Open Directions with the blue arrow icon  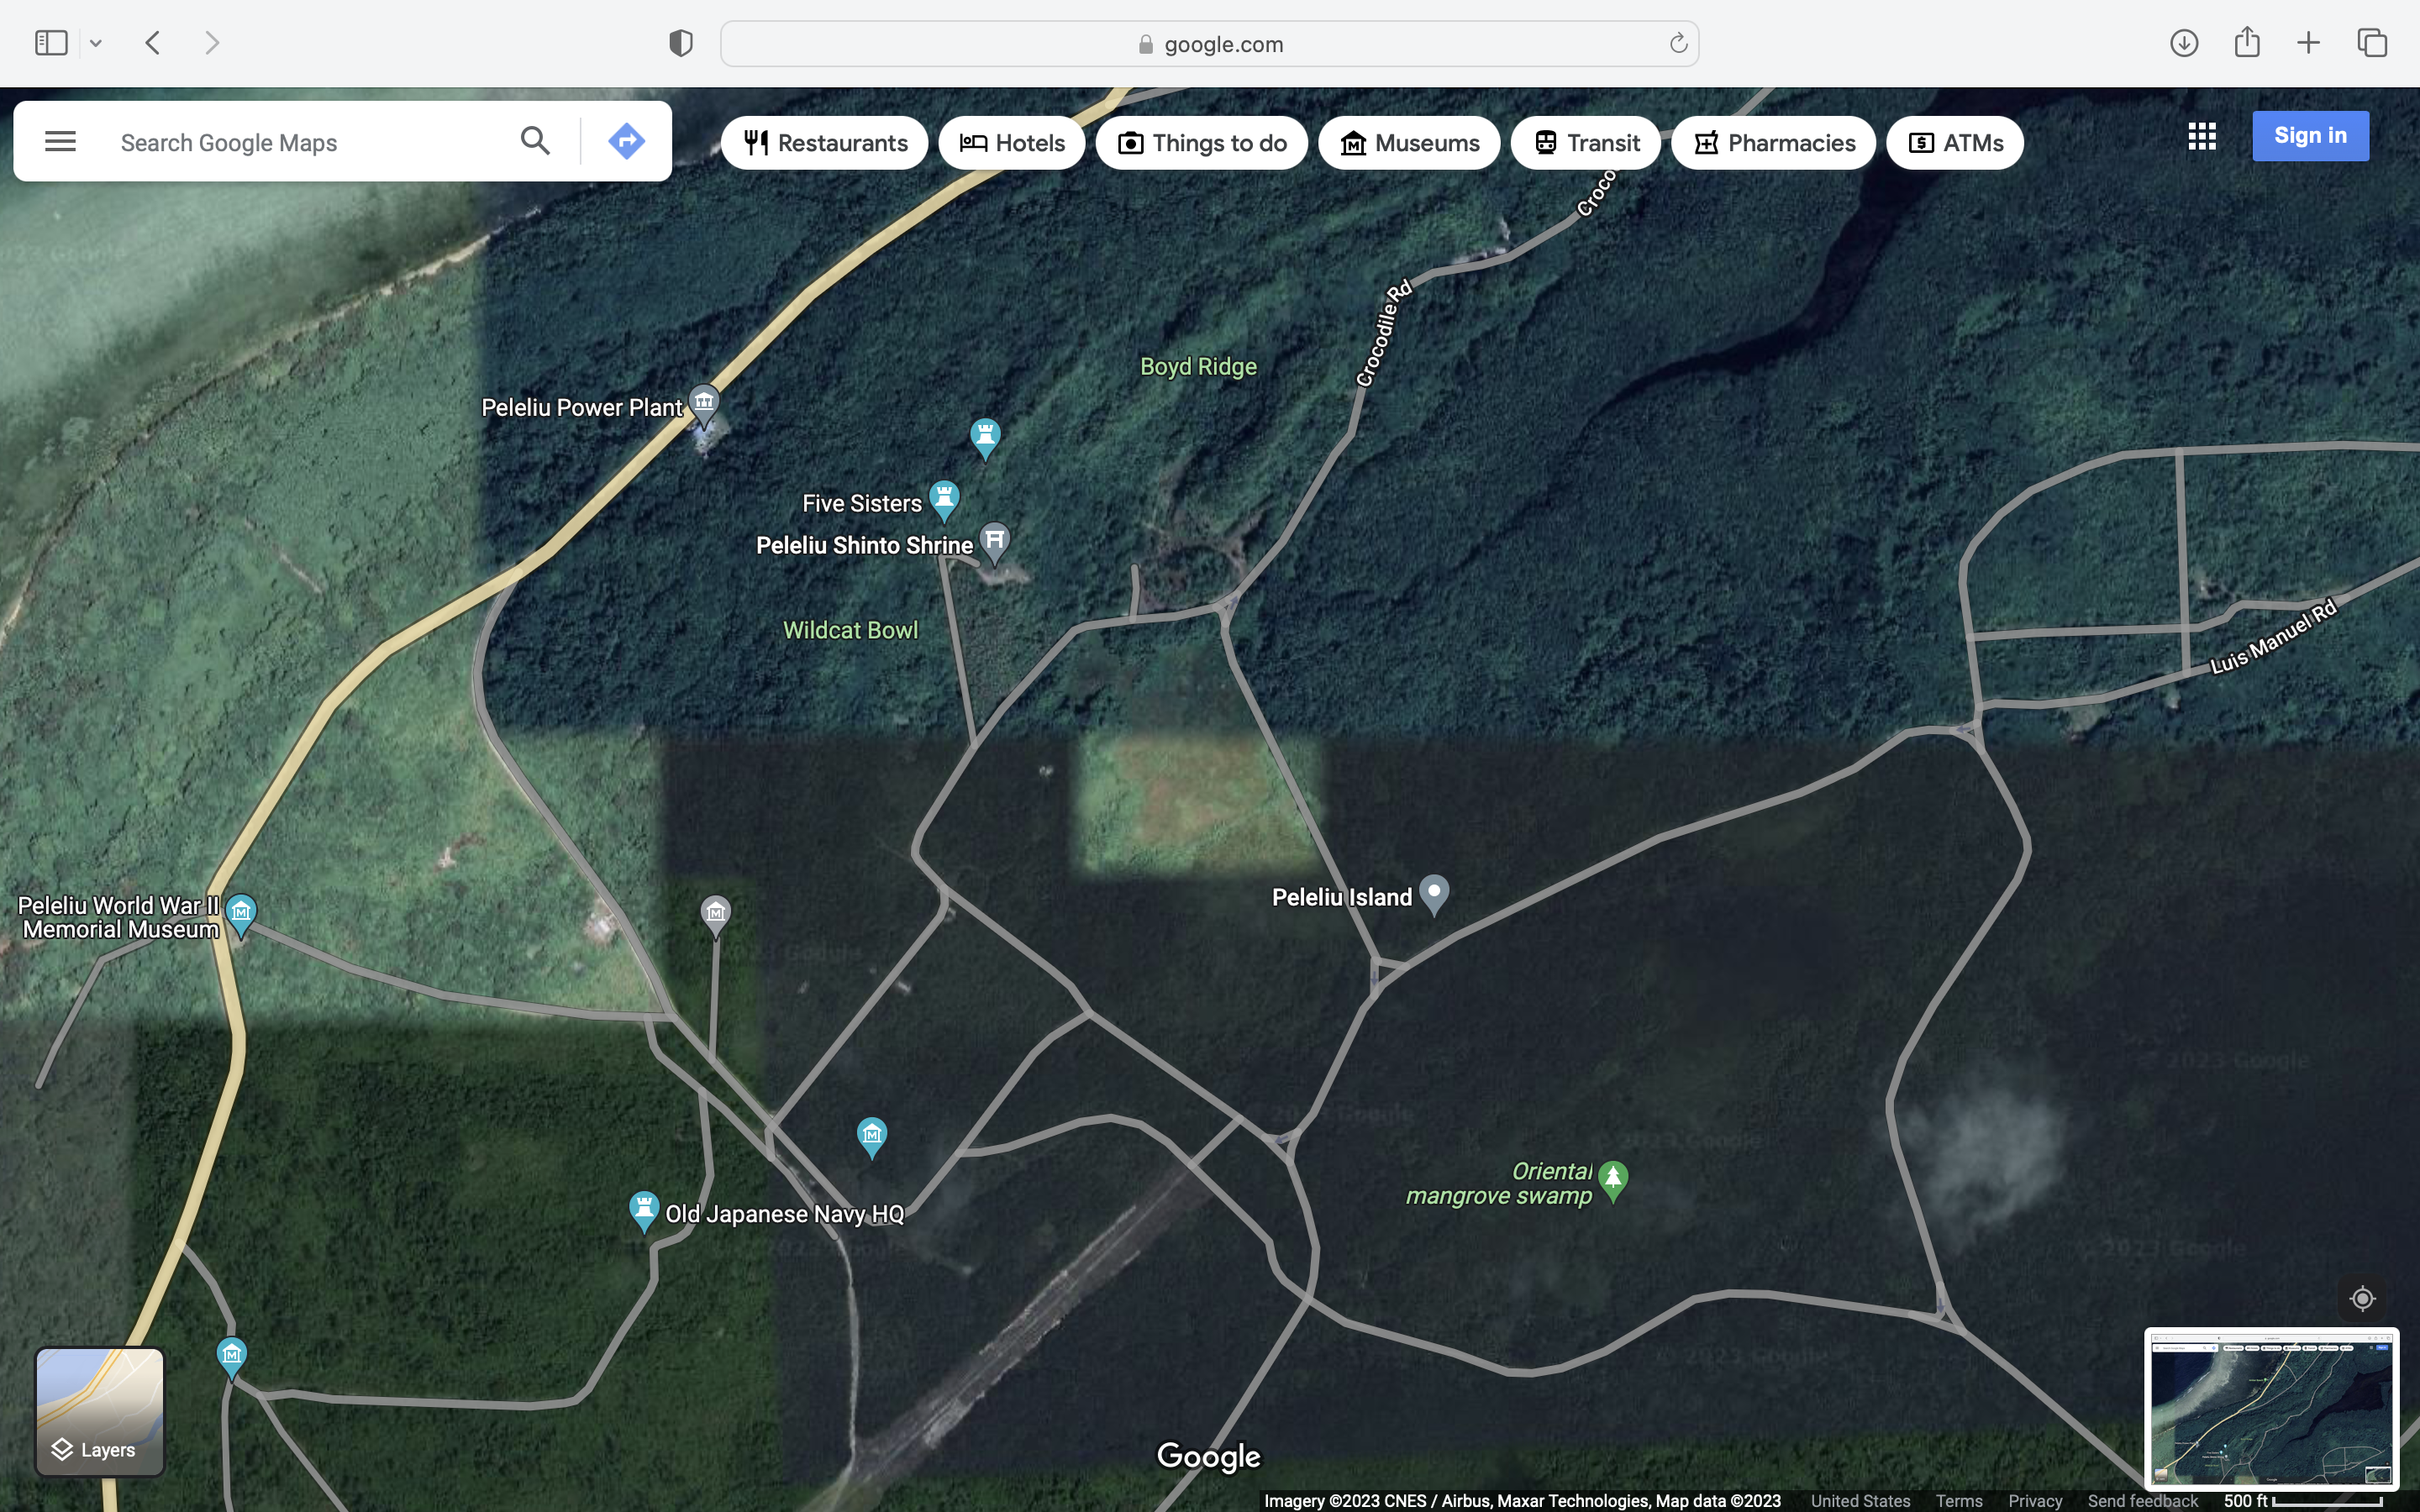(626, 141)
